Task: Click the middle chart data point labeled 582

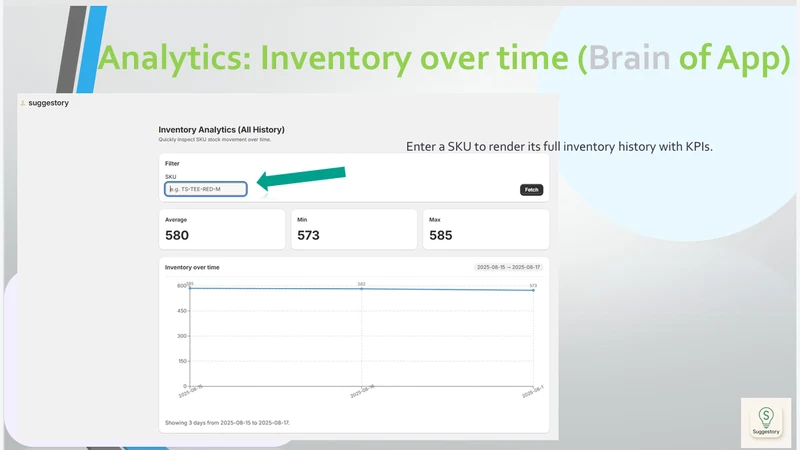Action: tap(362, 289)
